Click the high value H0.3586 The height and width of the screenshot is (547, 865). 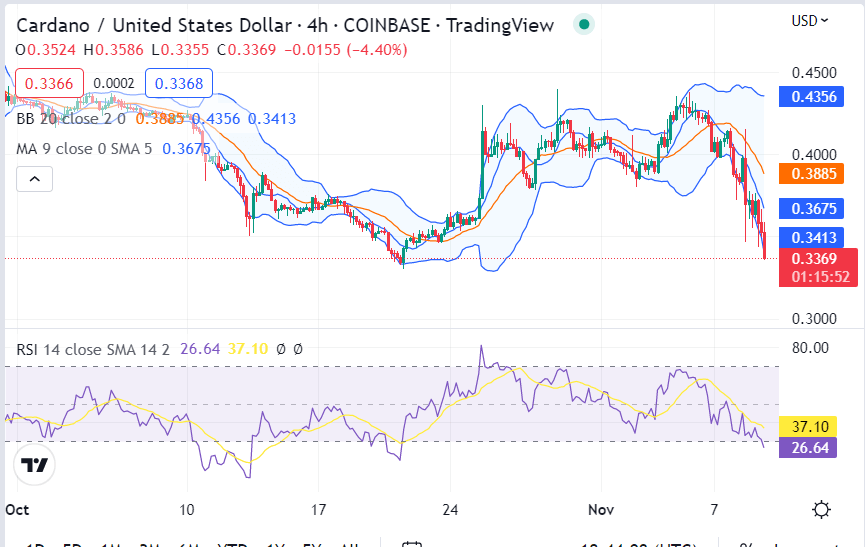114,50
